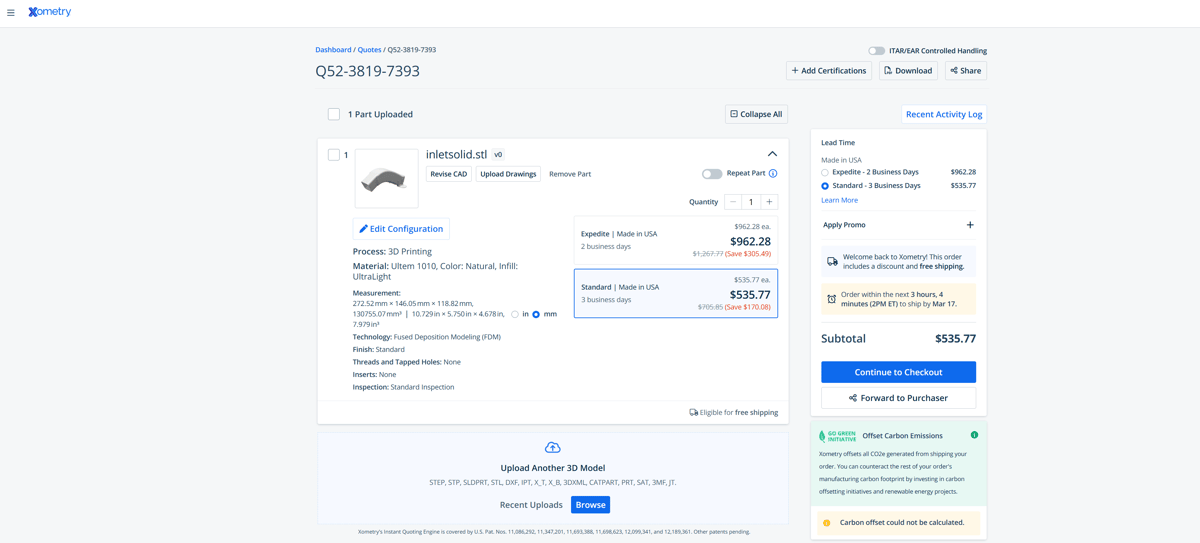Select Standard 3 Business Days radio
This screenshot has width=1200, height=543.
tap(825, 186)
